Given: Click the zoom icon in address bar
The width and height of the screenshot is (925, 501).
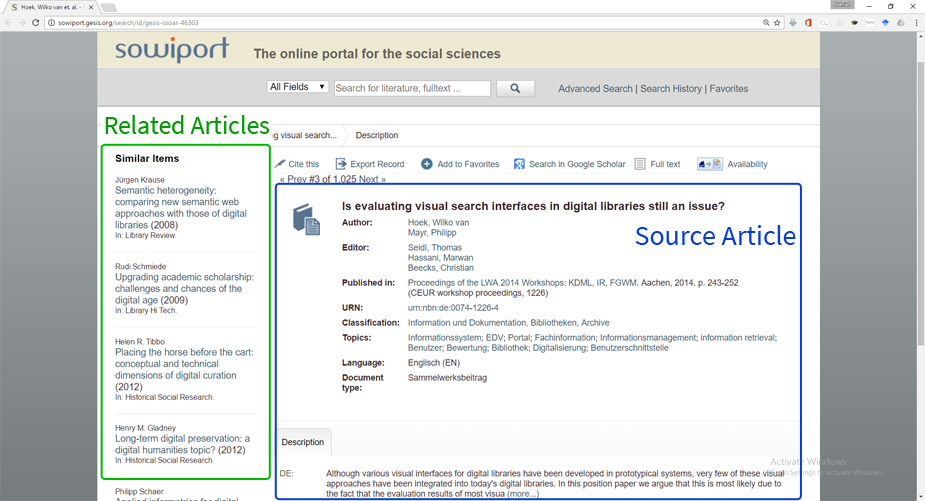Looking at the screenshot, I should coord(766,22).
